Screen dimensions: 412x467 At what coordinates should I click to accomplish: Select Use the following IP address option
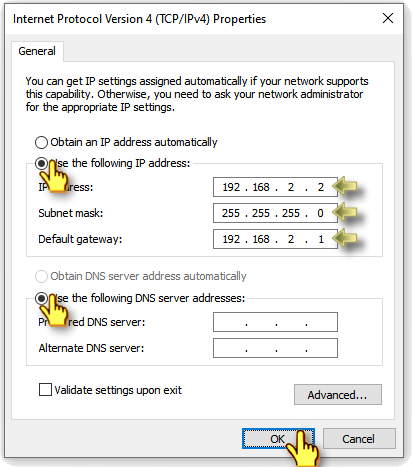tap(41, 163)
